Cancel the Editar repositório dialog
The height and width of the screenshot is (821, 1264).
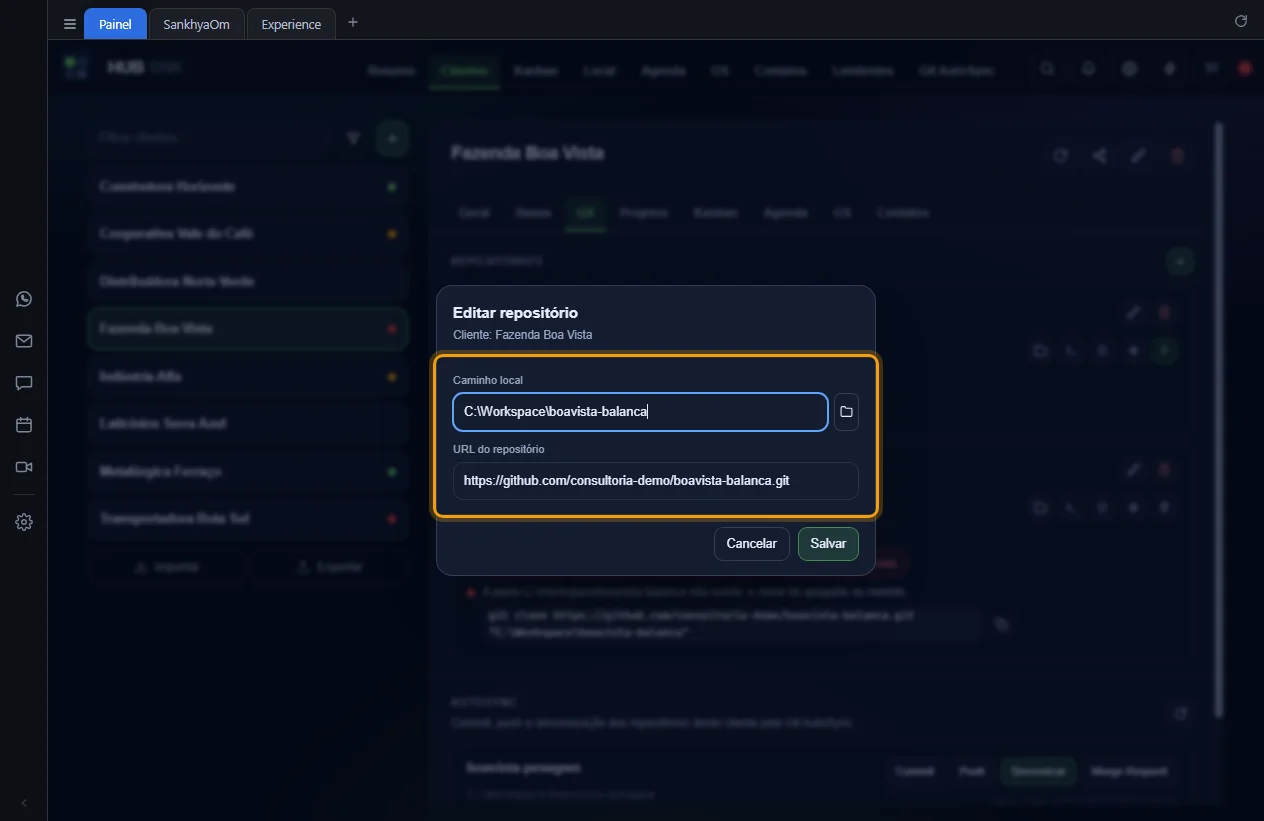pyautogui.click(x=751, y=544)
